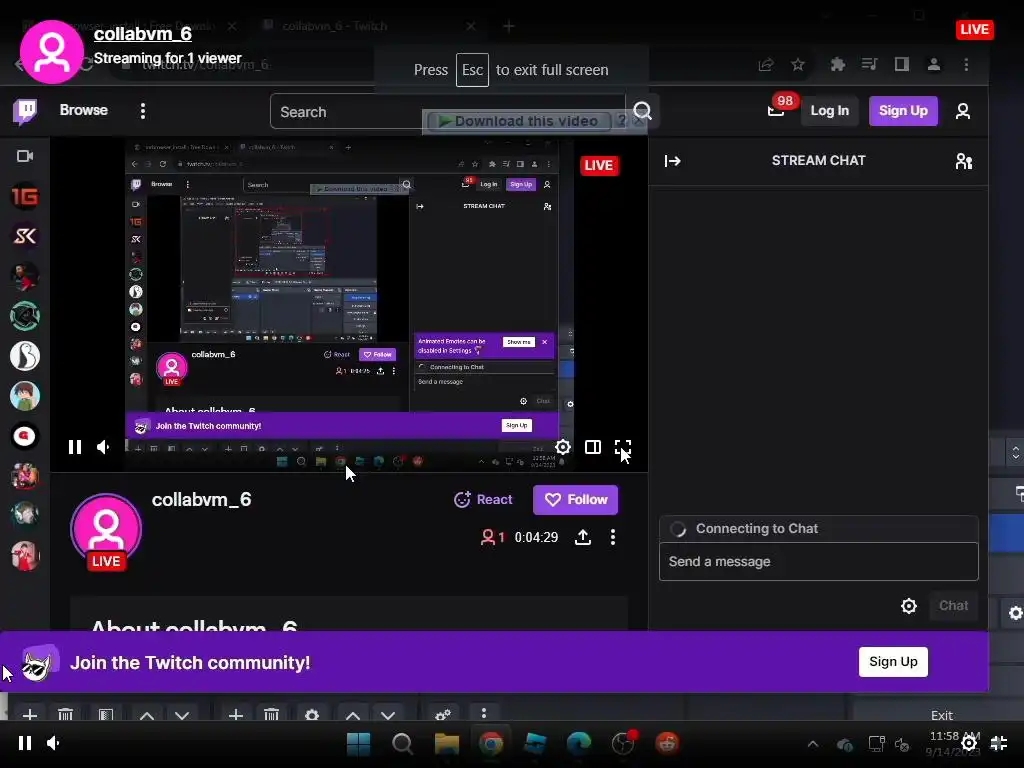Viewport: 1024px width, 768px height.
Task: Click the bookmark star in browser address bar
Action: click(798, 64)
